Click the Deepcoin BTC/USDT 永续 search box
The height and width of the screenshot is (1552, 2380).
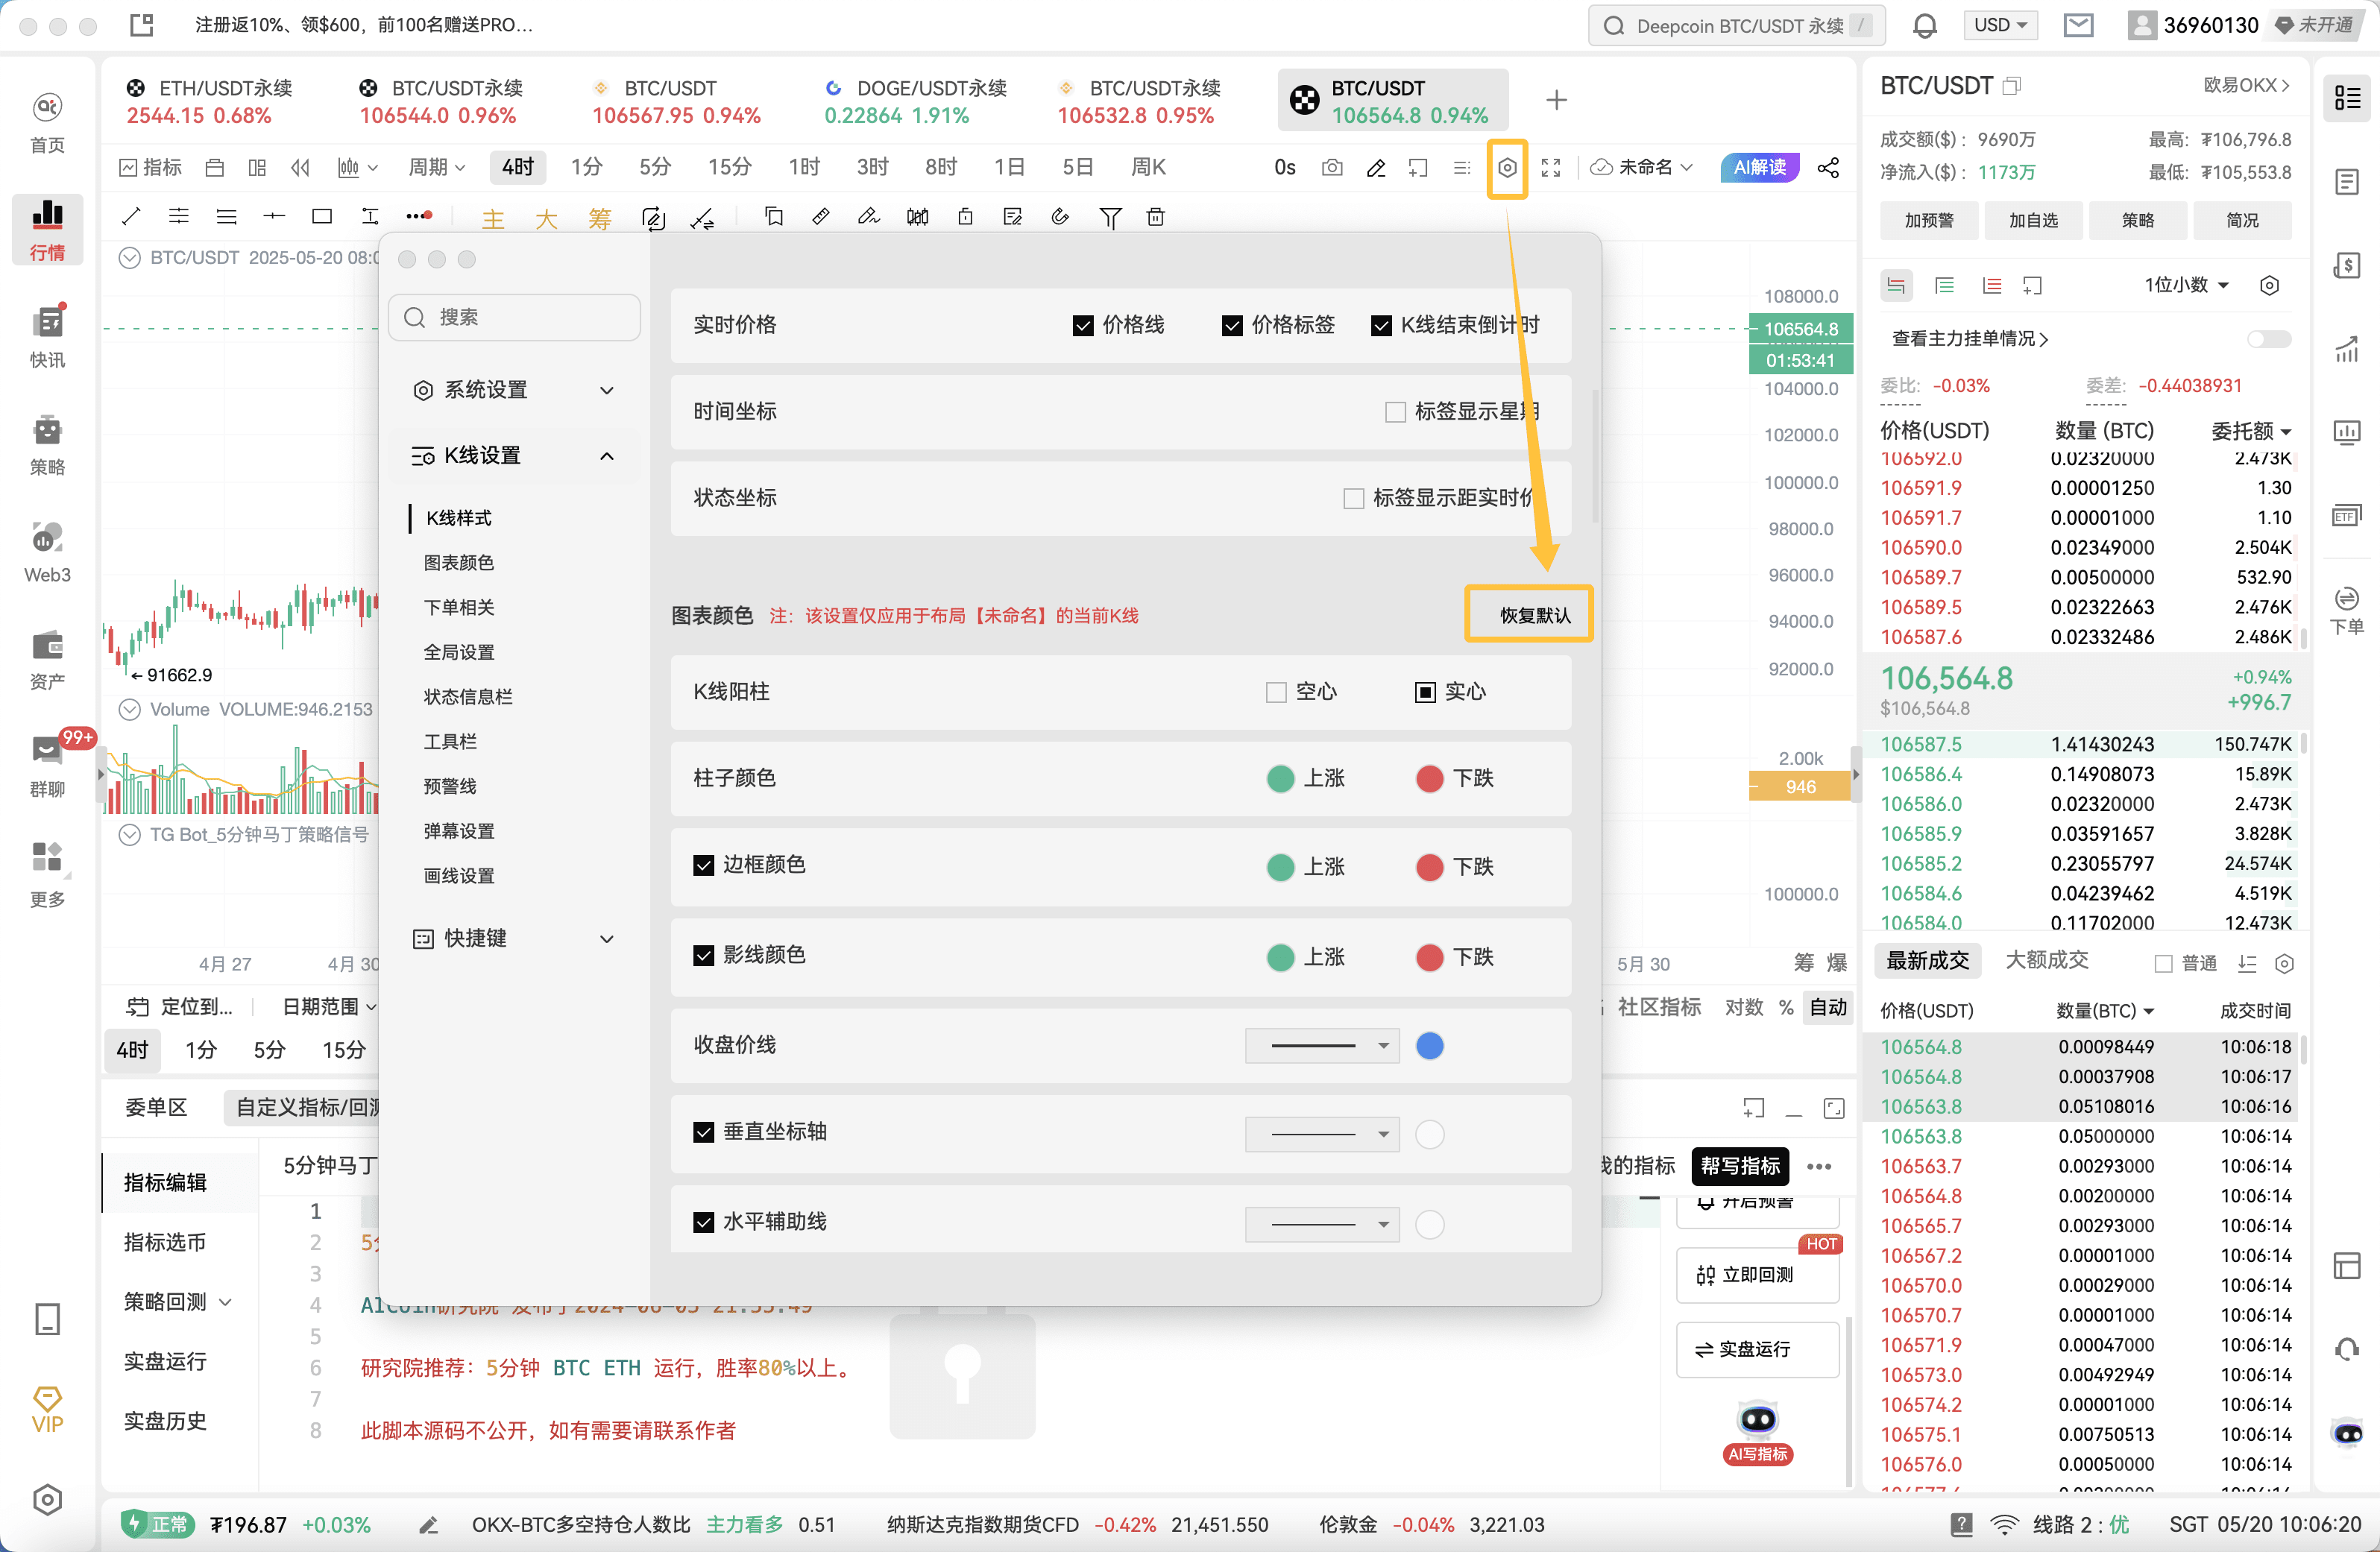click(x=1737, y=25)
